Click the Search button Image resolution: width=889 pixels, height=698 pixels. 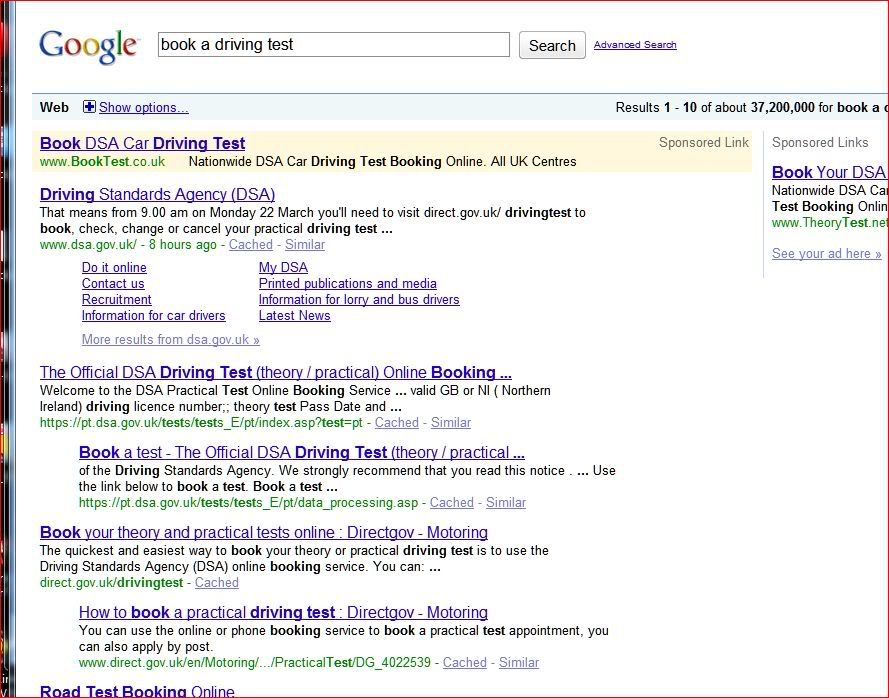click(x=552, y=45)
